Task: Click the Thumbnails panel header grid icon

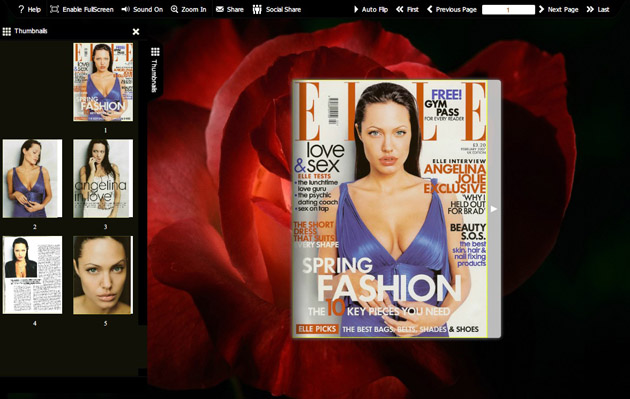Action: pos(6,31)
